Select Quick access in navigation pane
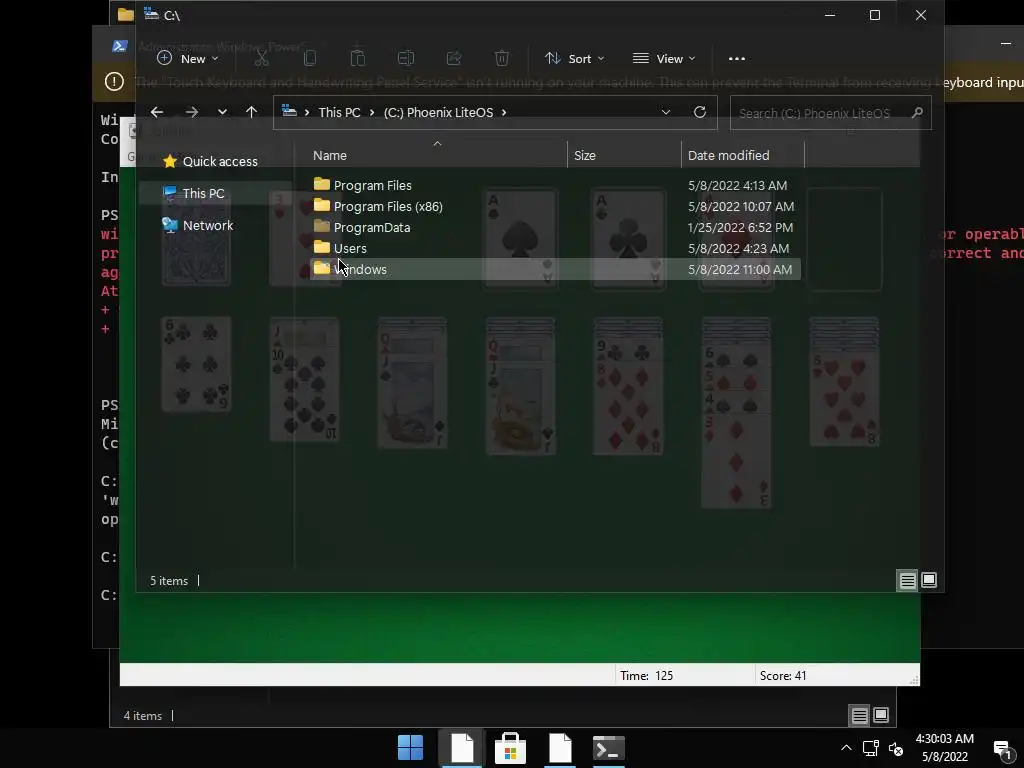Screen dimensions: 1024x768 210,161
